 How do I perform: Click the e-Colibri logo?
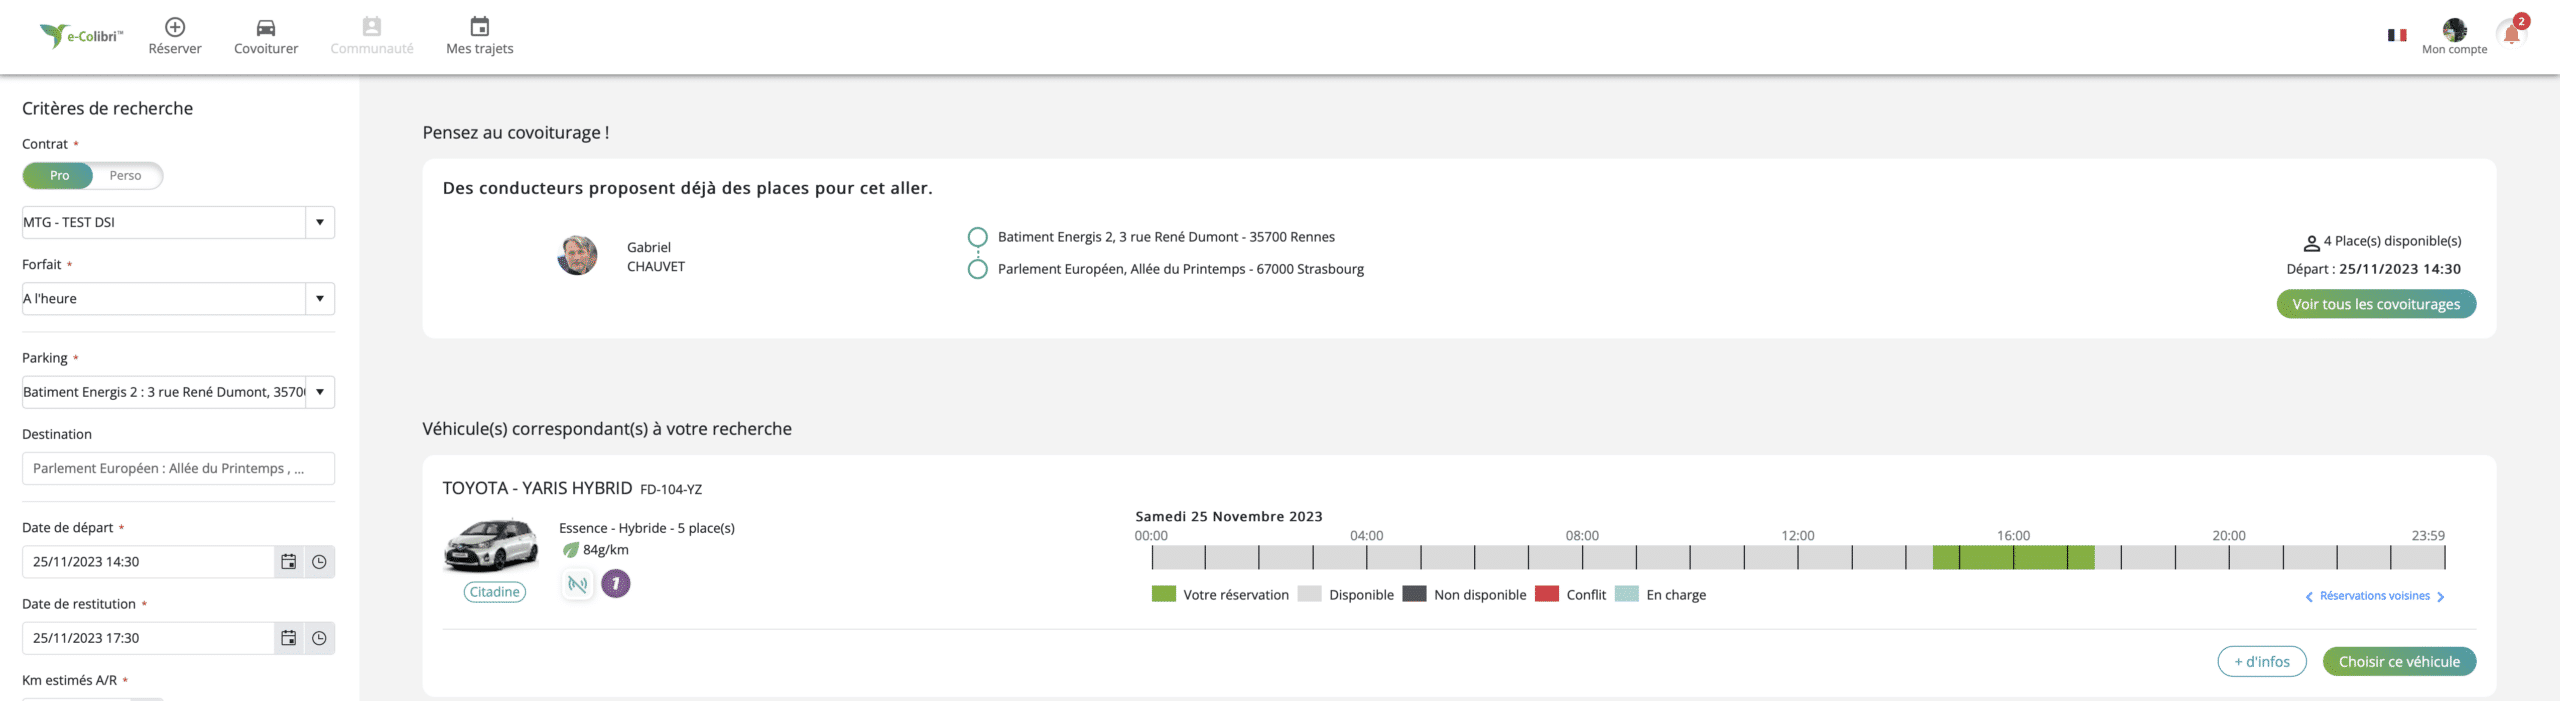pos(81,36)
